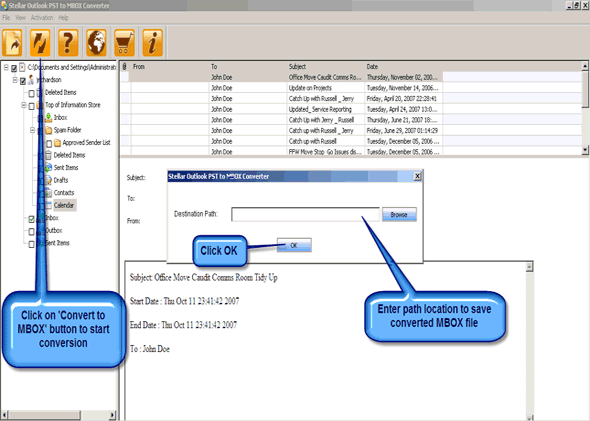This screenshot has height=421, width=590.
Task: Select the Approved Sender List folder icon
Action: [57, 143]
